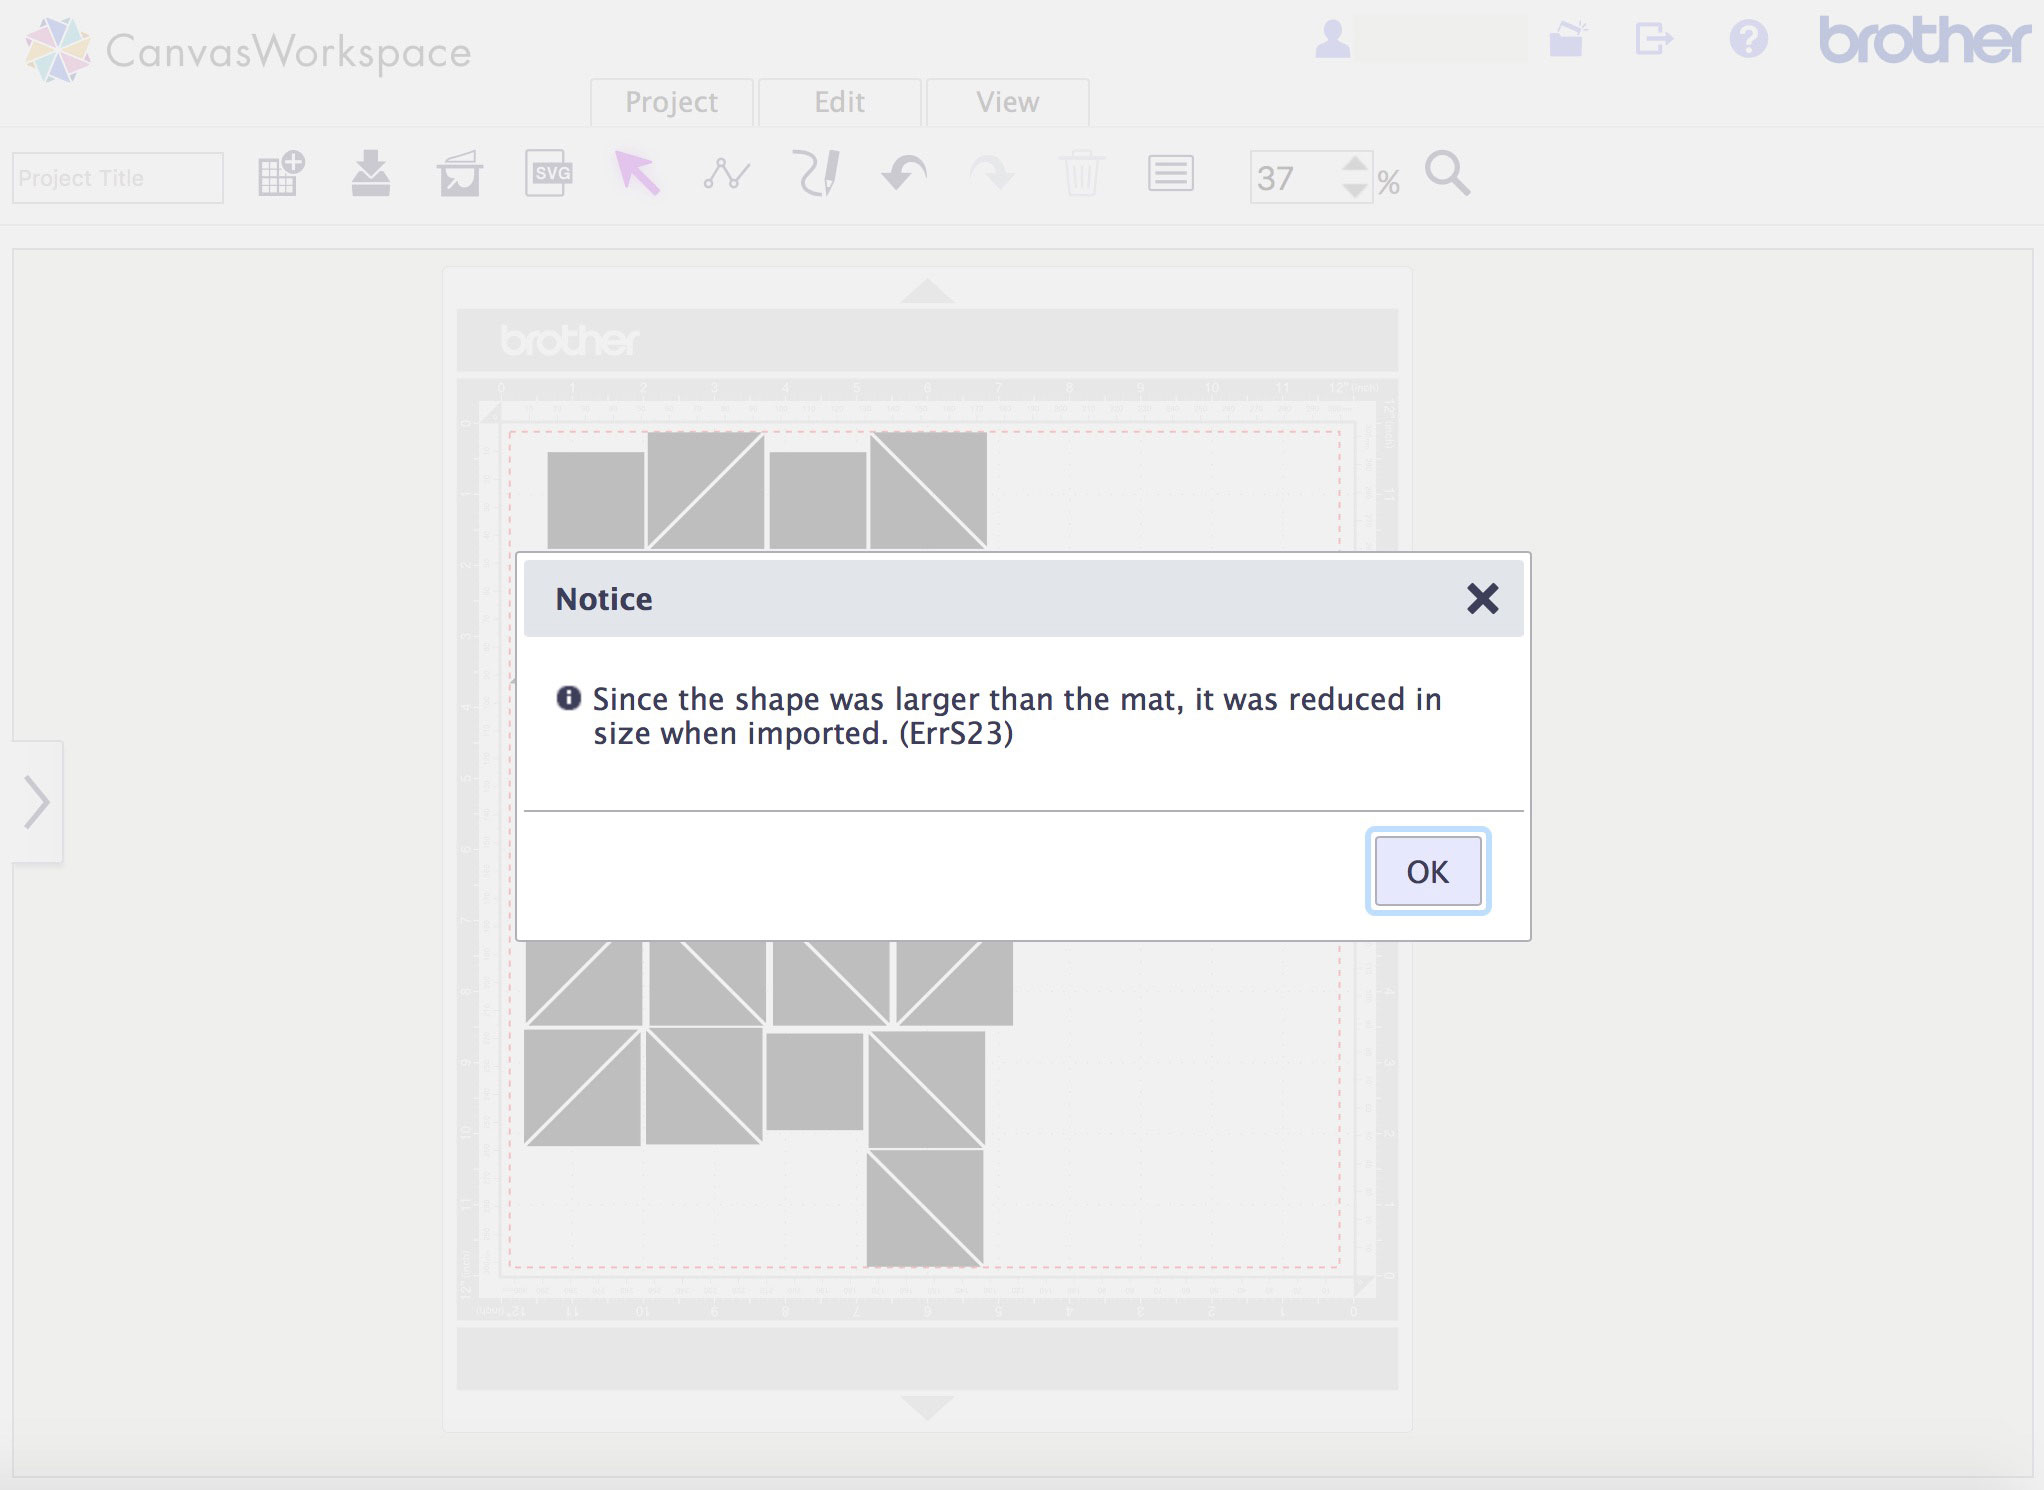Viewport: 2044px width, 1490px height.
Task: Delete with the trash can icon
Action: (x=1081, y=174)
